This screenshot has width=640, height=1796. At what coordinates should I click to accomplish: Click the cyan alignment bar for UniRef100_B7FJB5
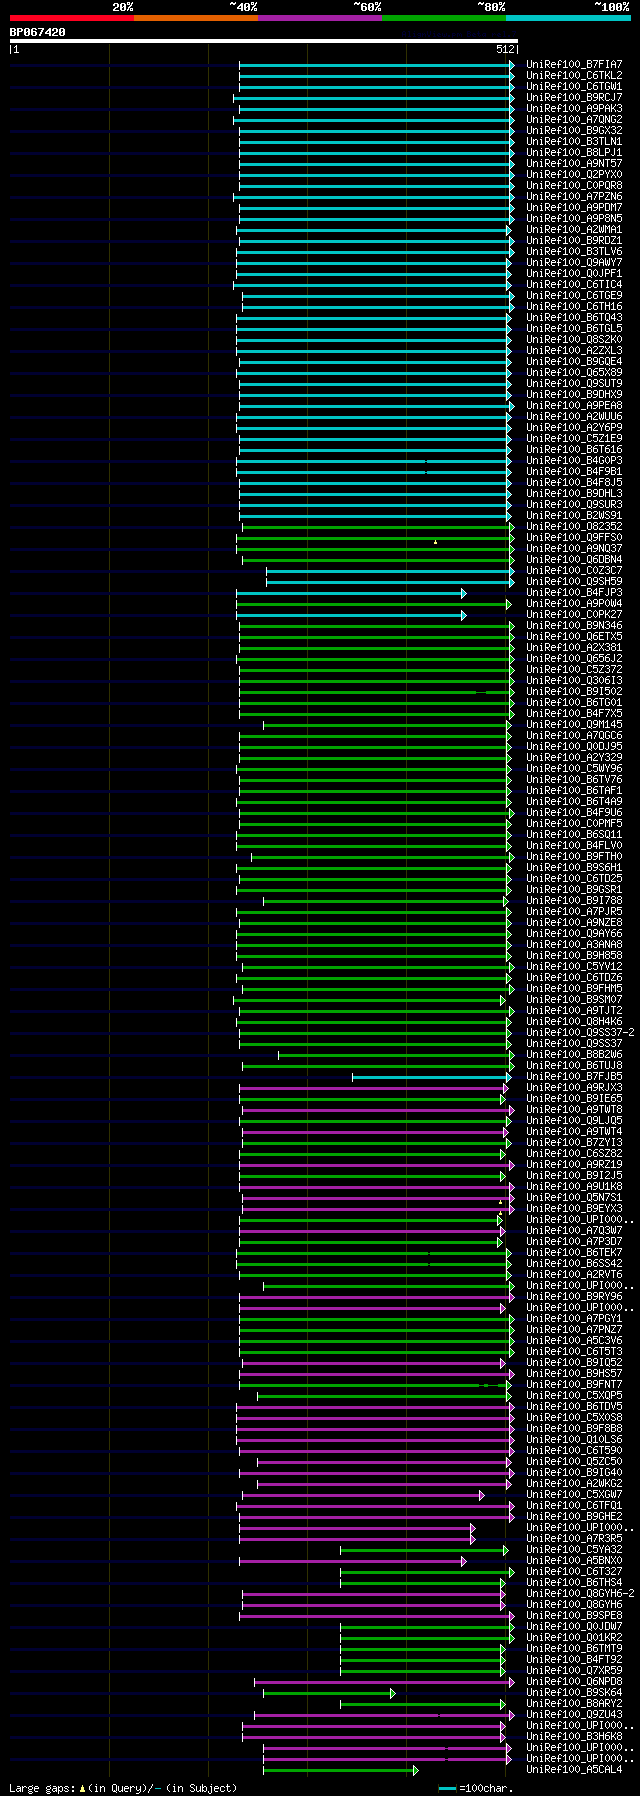point(431,1077)
